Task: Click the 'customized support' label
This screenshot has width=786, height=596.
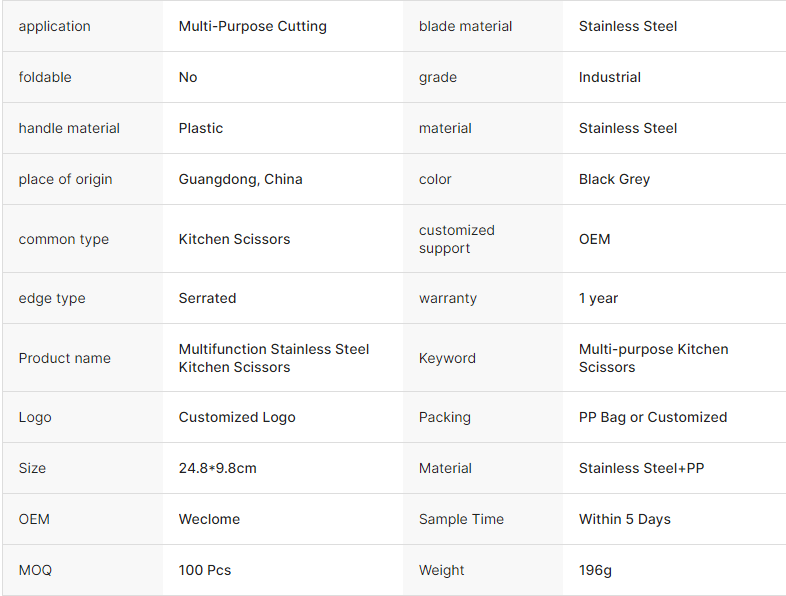Action: (x=456, y=239)
